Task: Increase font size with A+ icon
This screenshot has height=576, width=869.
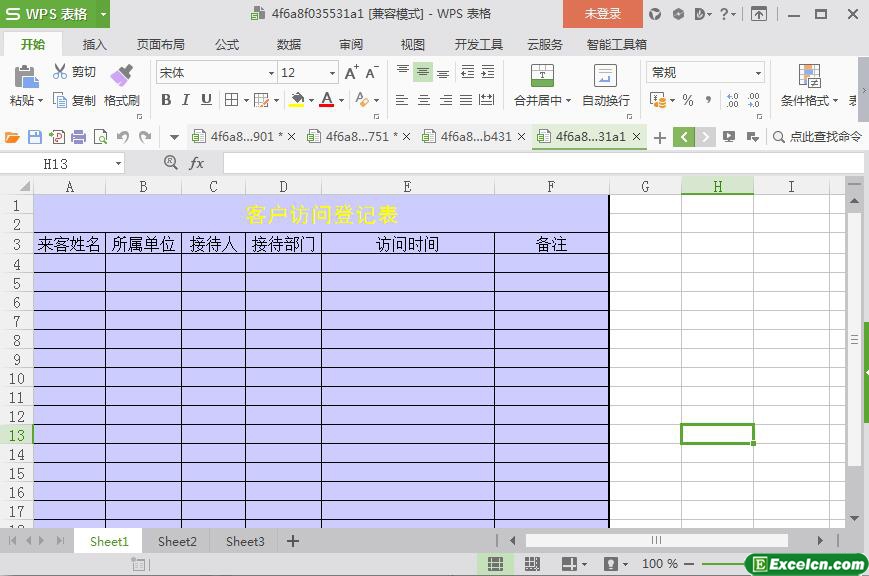Action: click(x=351, y=73)
